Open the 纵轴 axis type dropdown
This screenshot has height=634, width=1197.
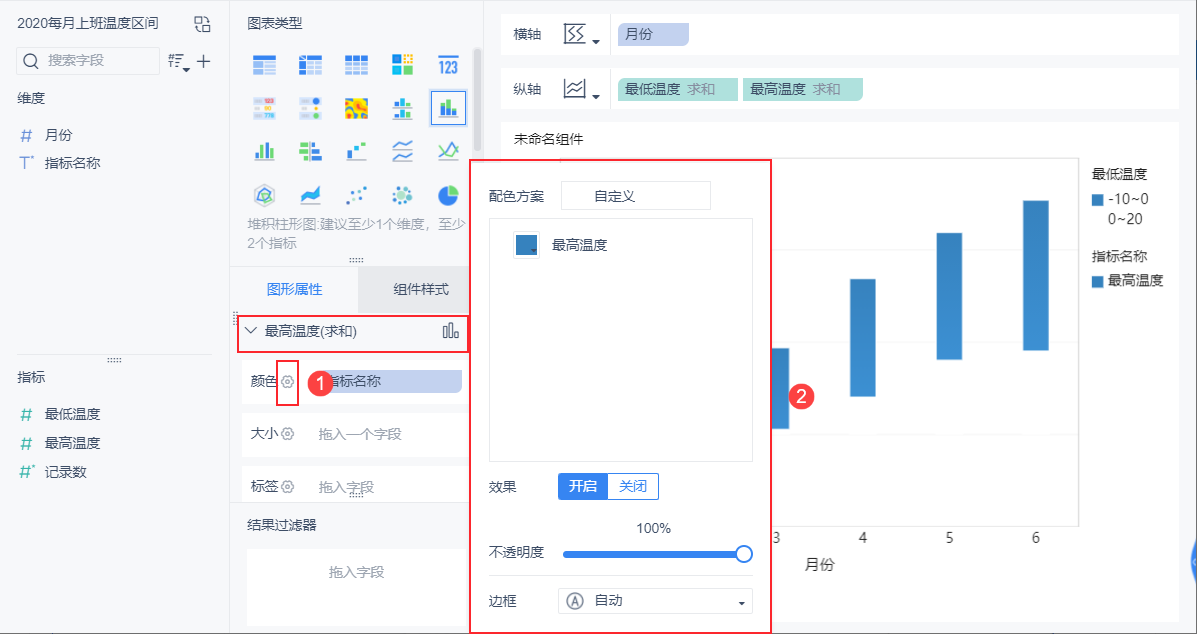(582, 89)
